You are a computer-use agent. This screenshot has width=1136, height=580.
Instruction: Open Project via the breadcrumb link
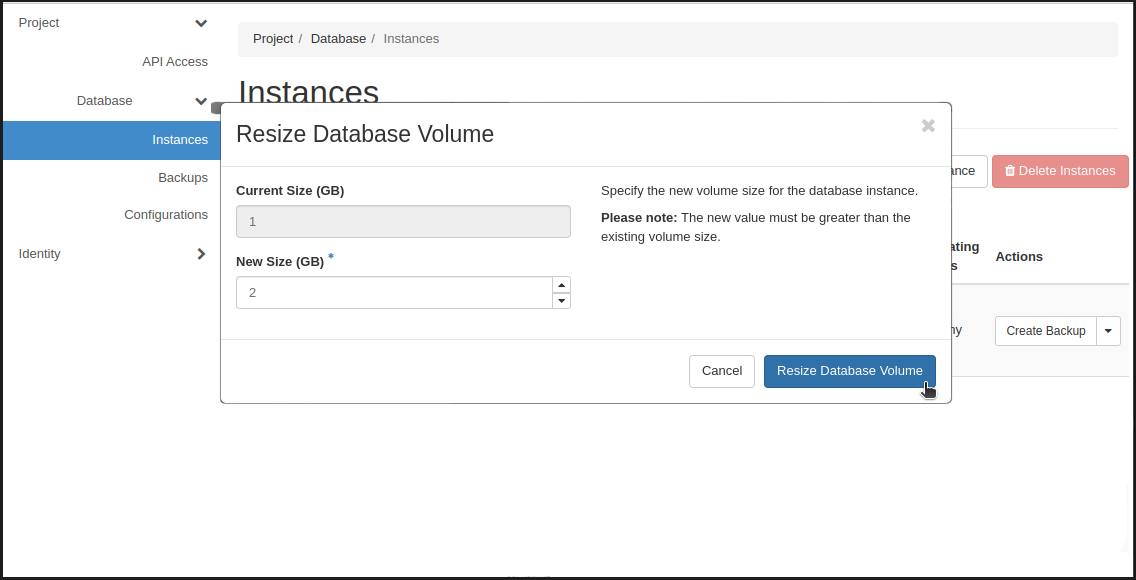click(273, 38)
